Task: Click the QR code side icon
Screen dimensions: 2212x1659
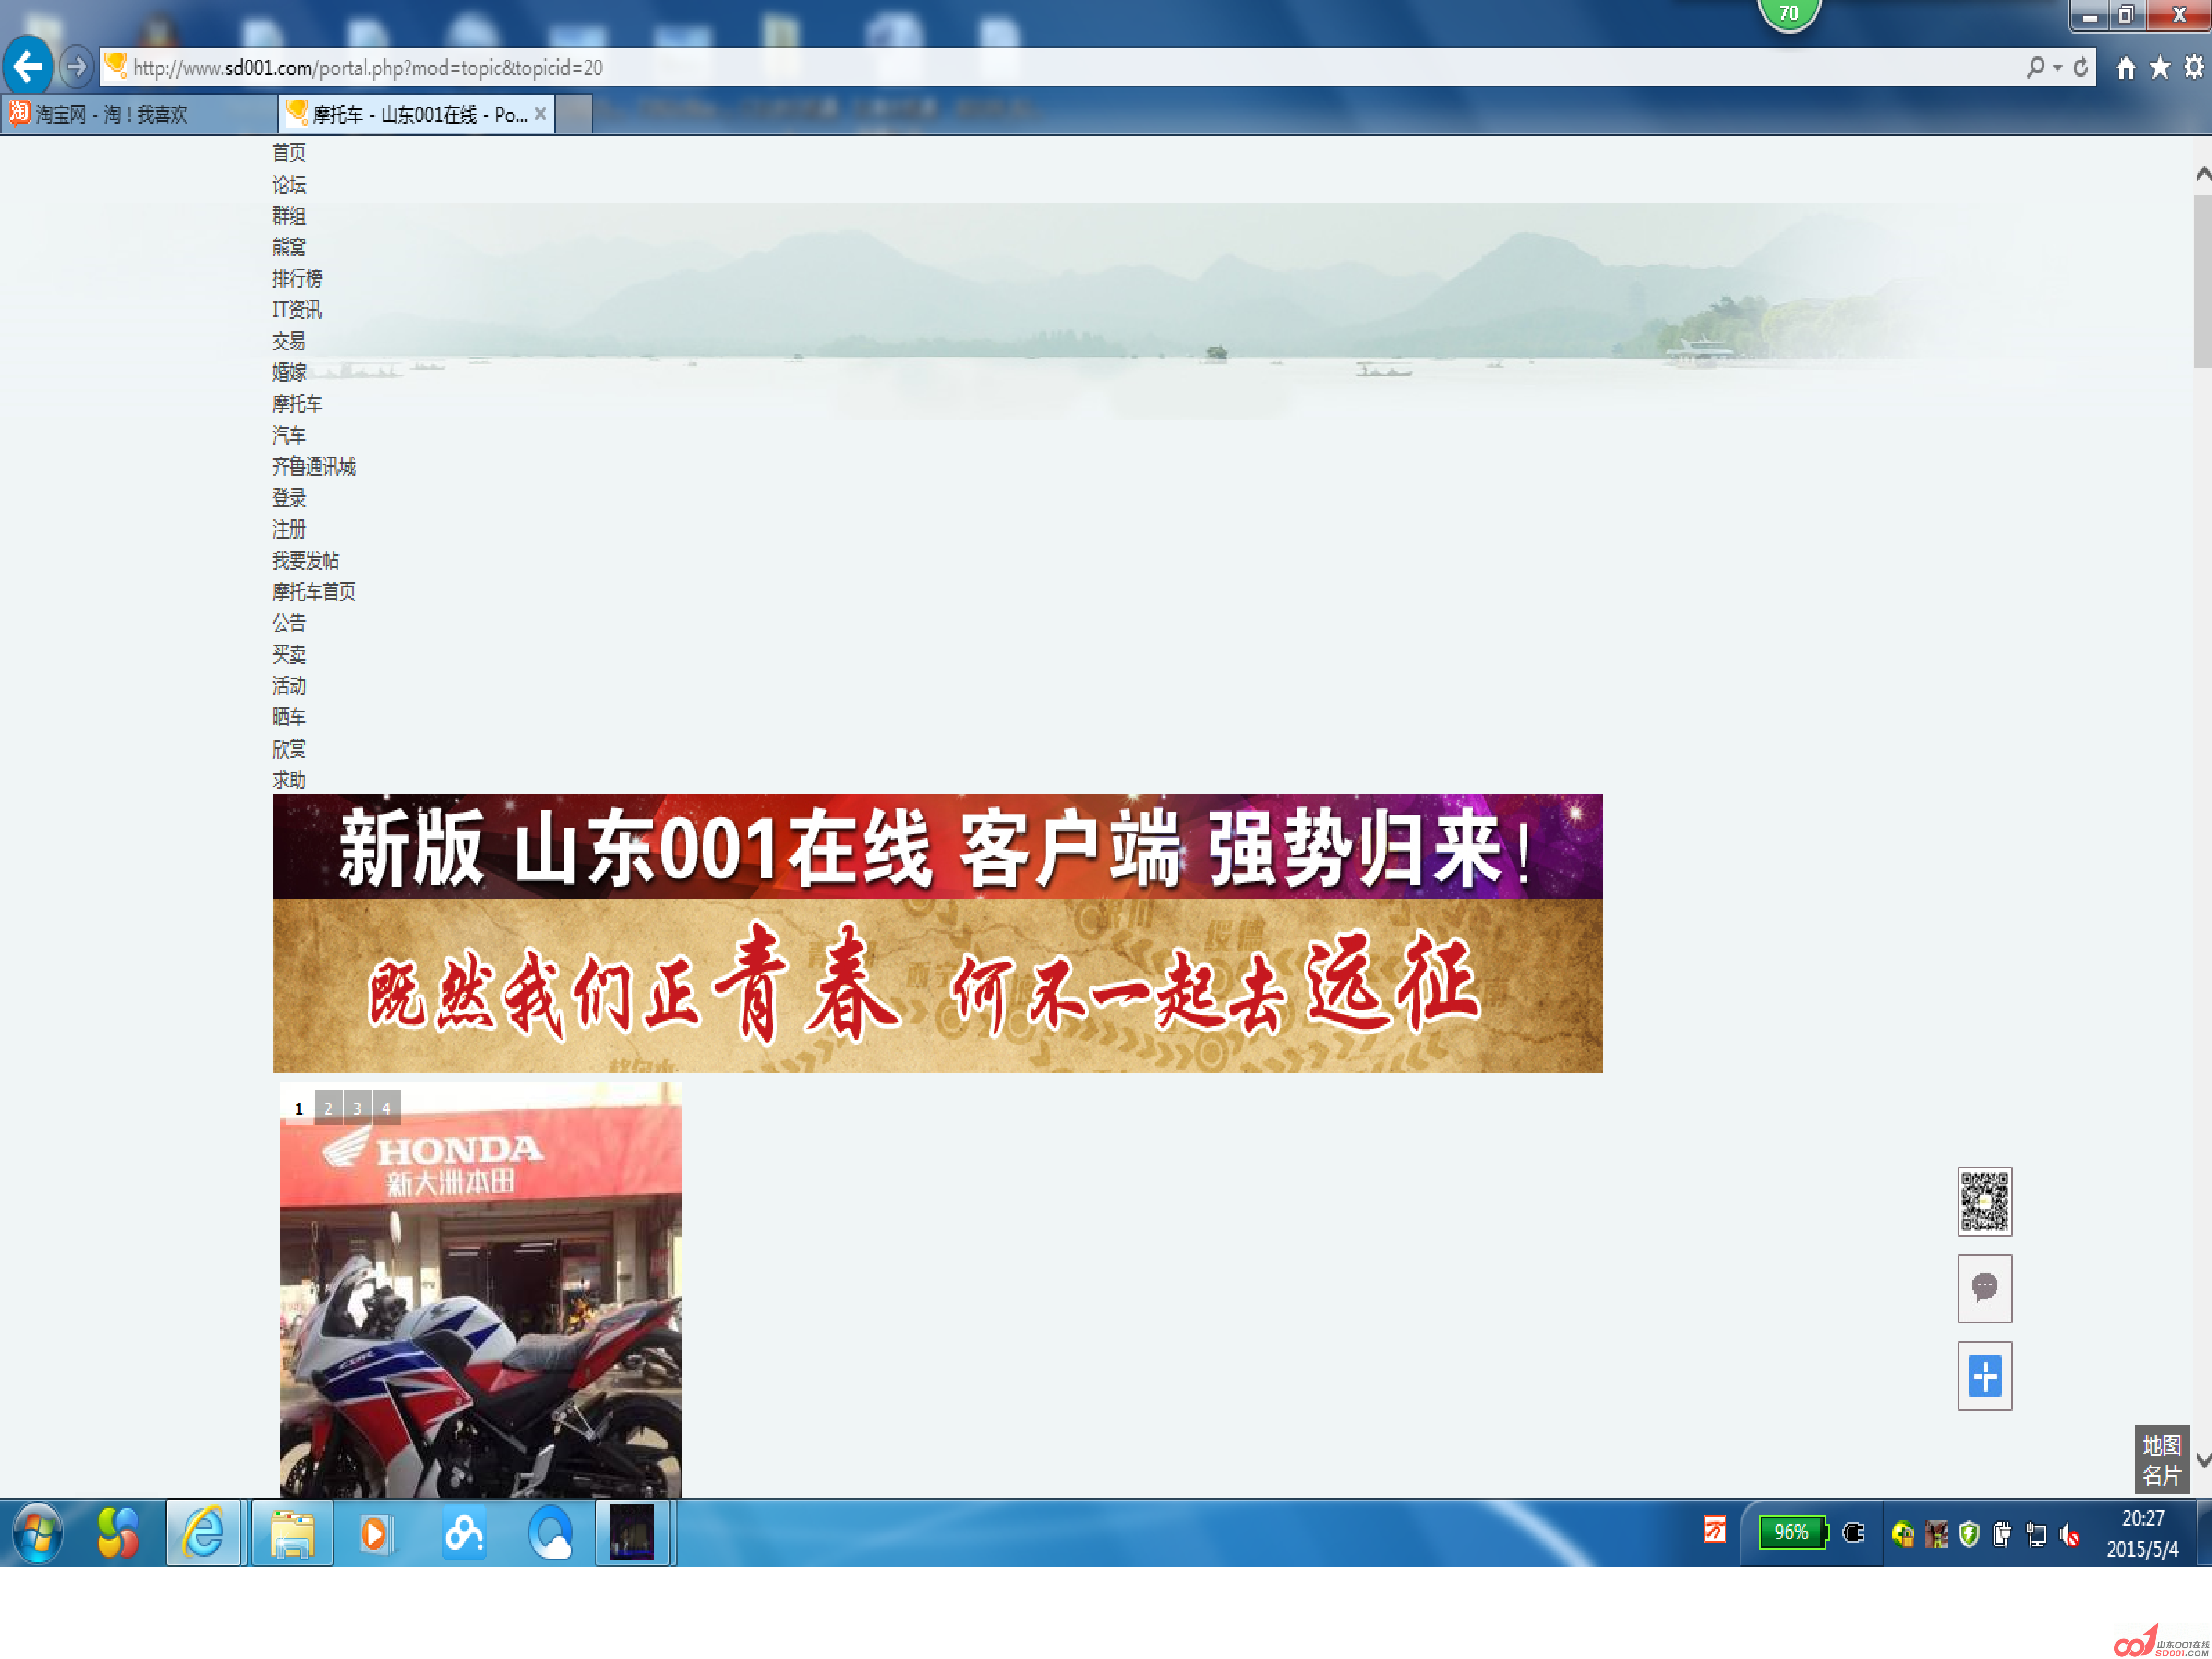Action: coord(1984,1201)
